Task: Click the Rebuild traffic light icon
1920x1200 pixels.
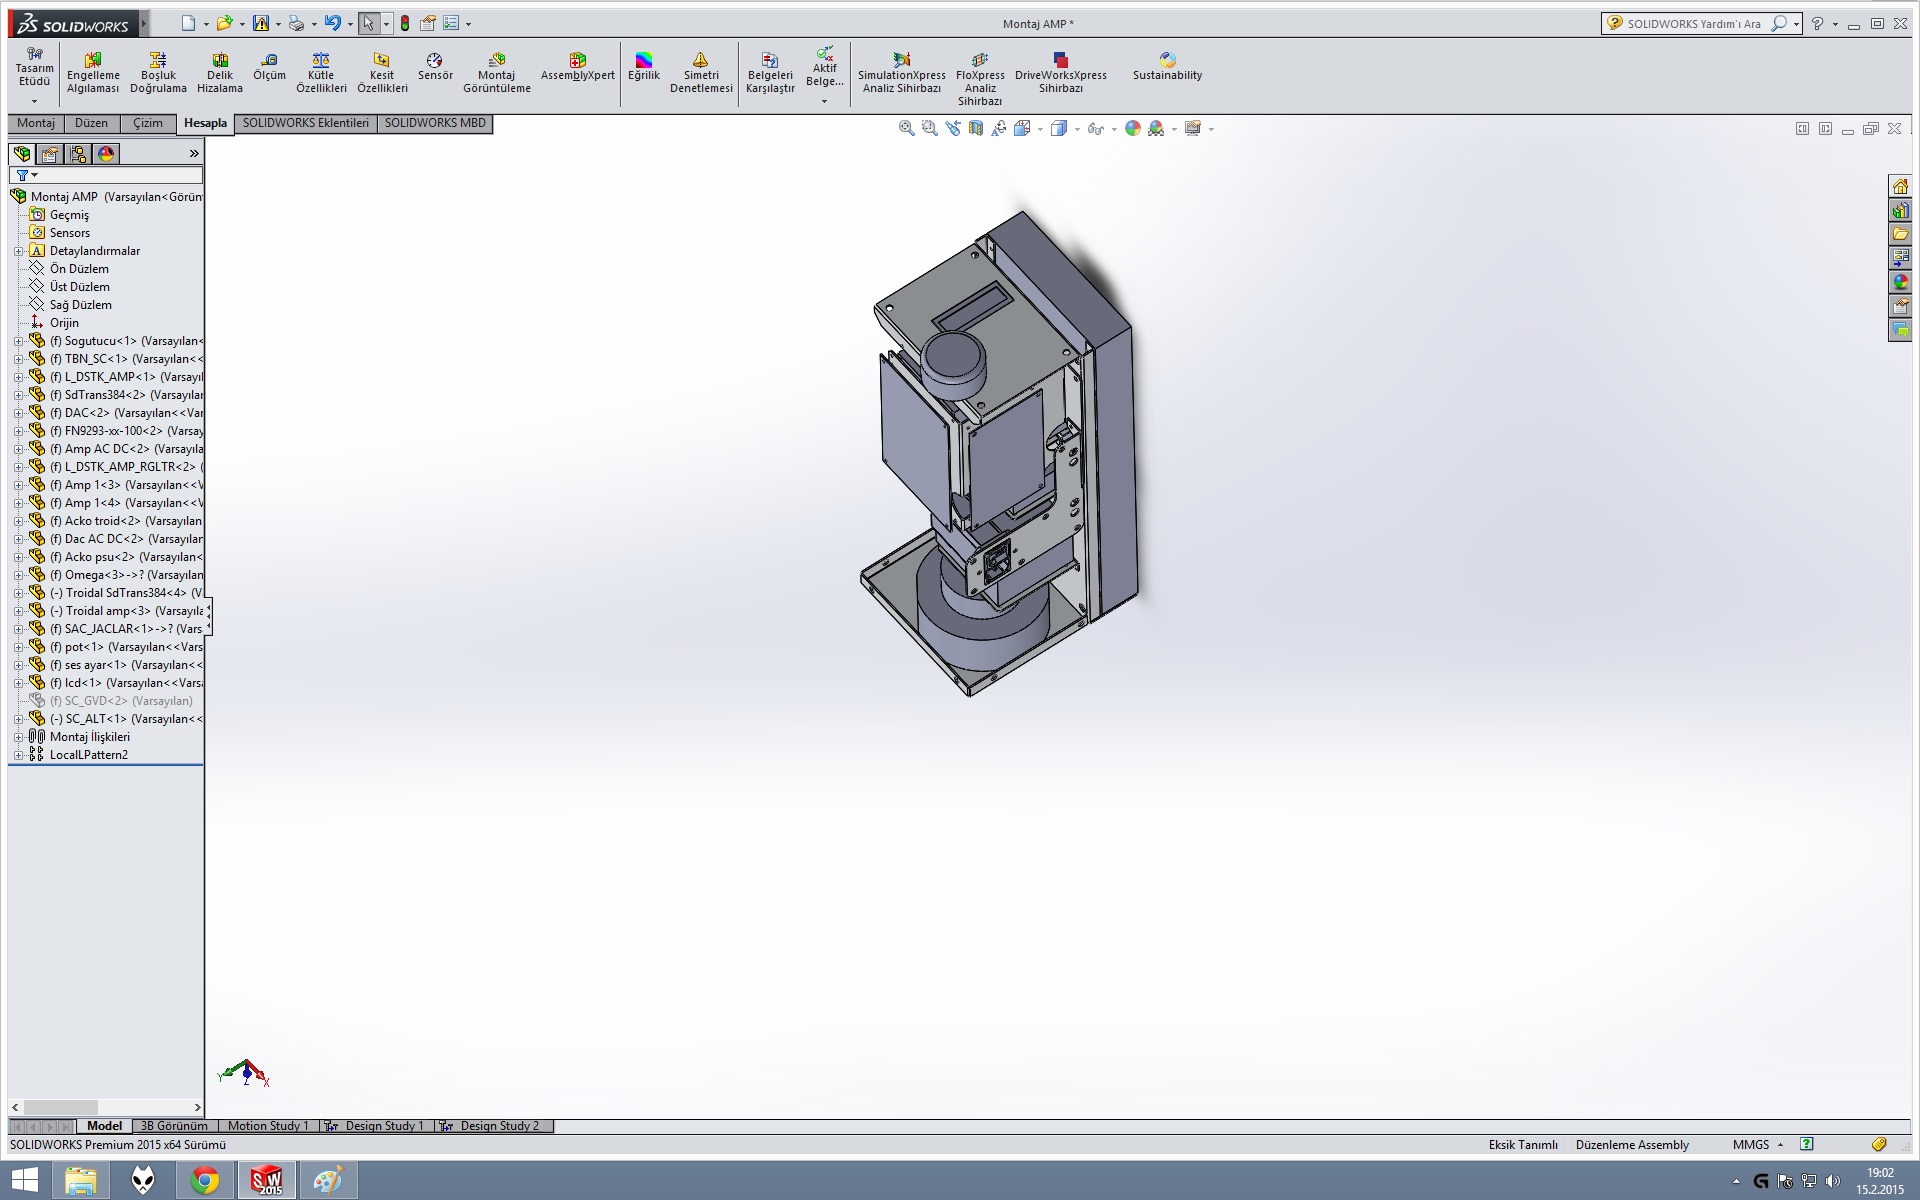Action: pos(405,23)
